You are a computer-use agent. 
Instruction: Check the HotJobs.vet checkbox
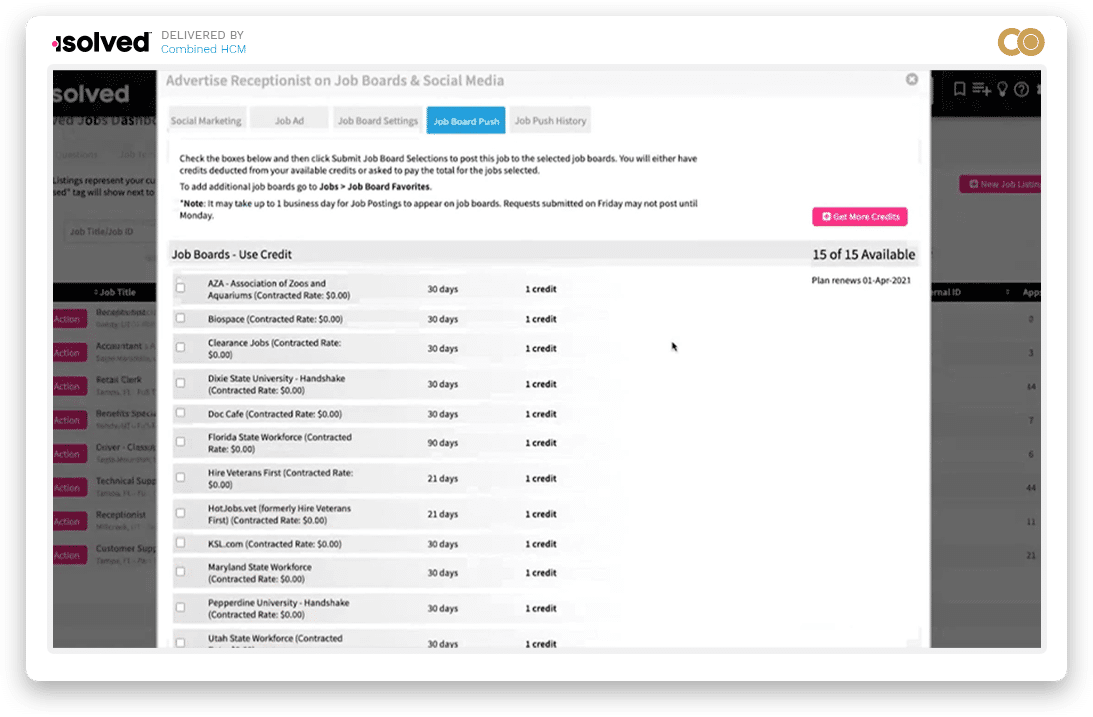click(181, 513)
